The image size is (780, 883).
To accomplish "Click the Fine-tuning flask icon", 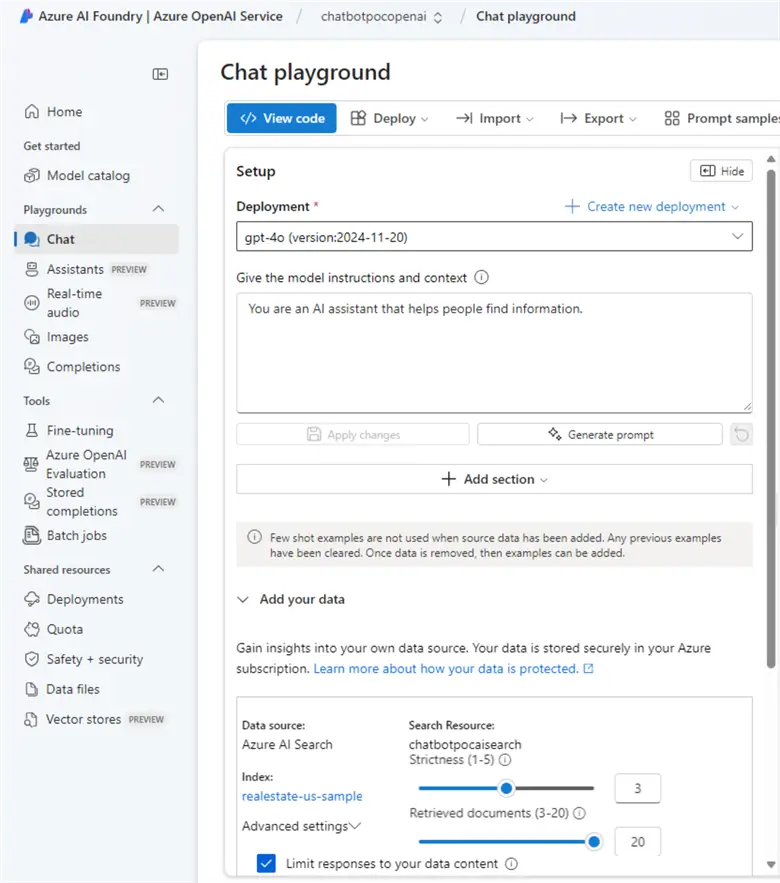I will coord(32,430).
